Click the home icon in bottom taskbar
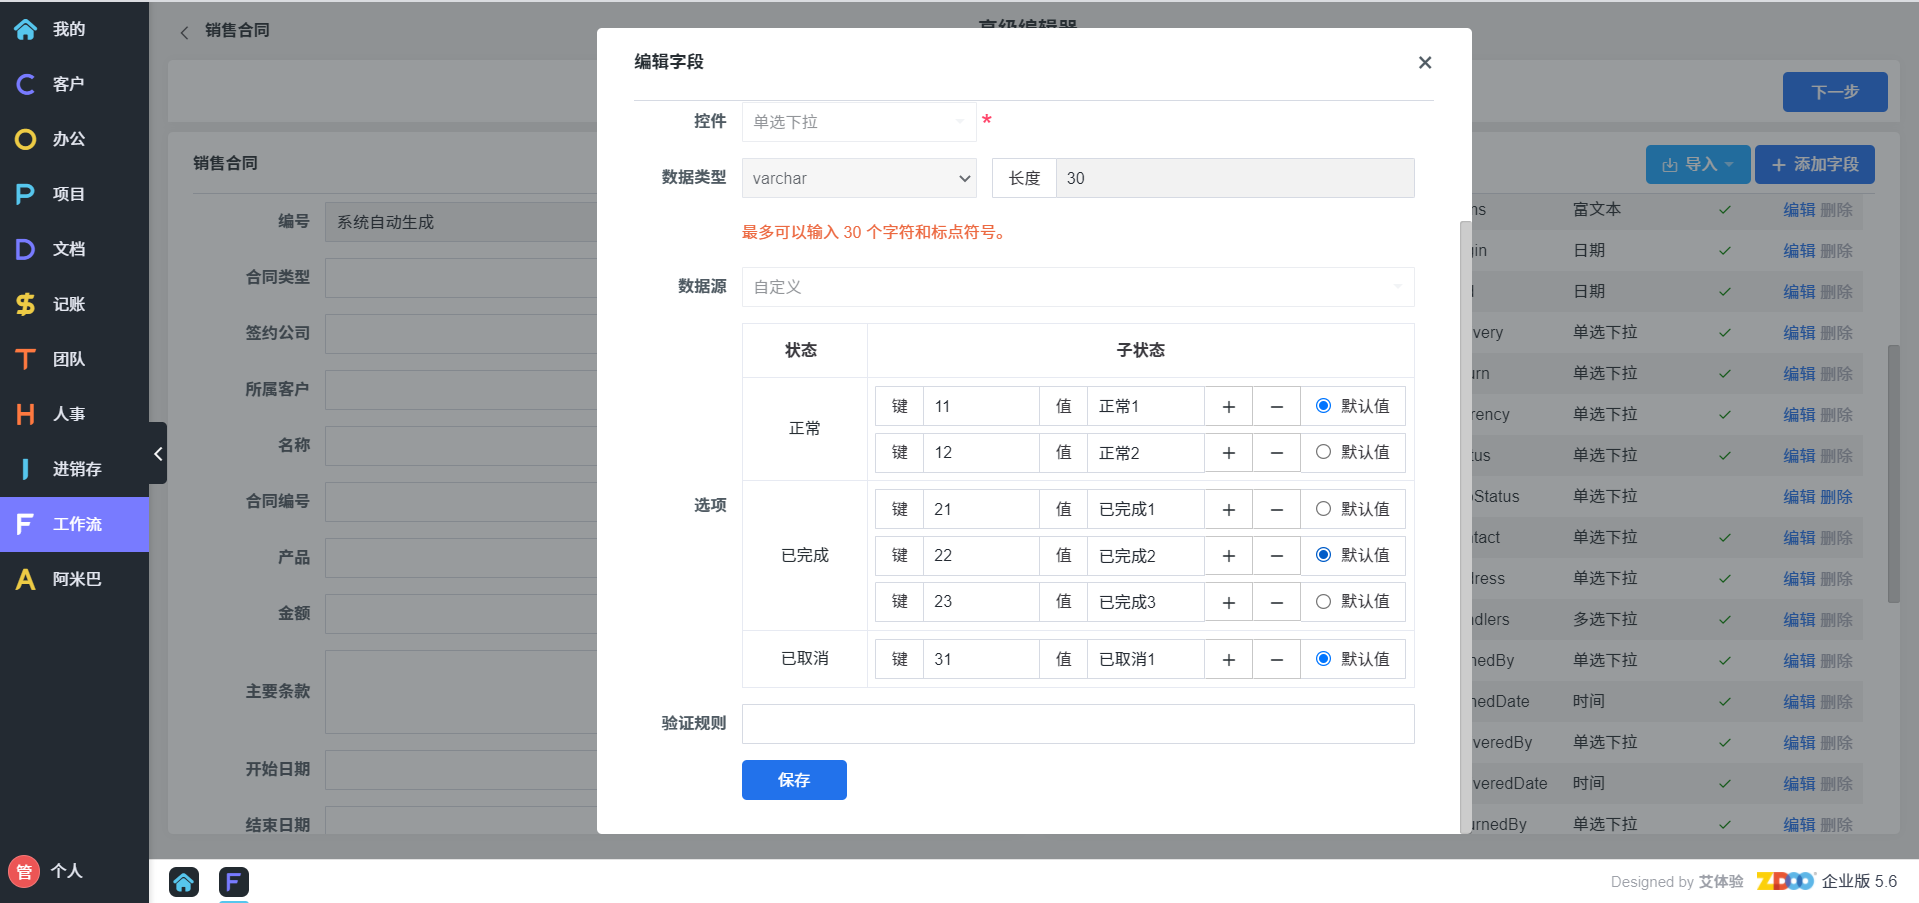 (x=184, y=881)
